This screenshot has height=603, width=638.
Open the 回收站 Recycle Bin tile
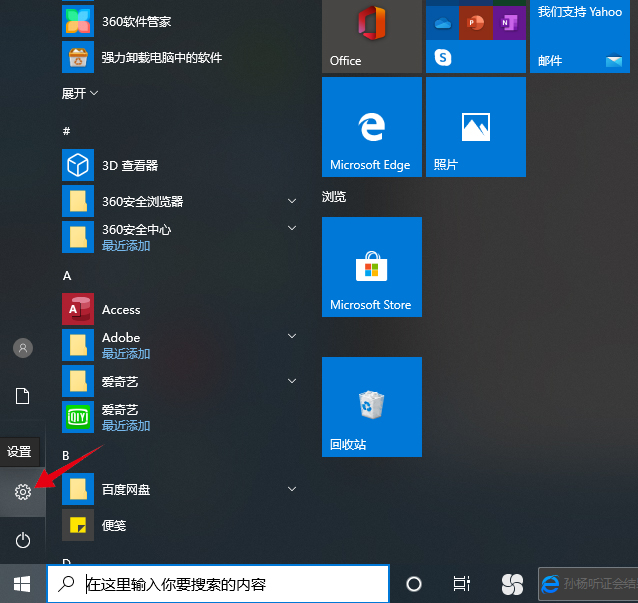coord(372,407)
